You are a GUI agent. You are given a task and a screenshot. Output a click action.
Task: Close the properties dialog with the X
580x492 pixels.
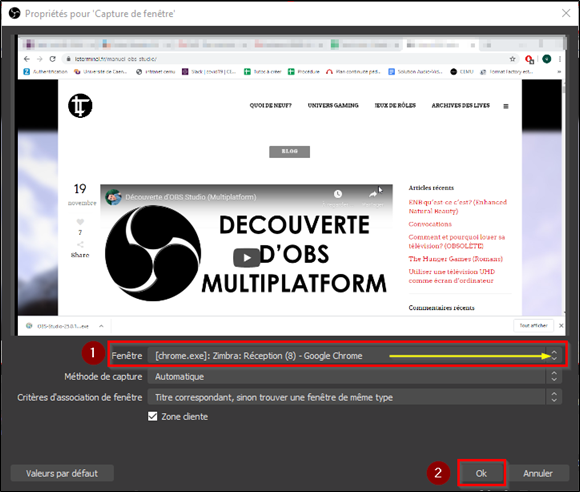(x=566, y=13)
